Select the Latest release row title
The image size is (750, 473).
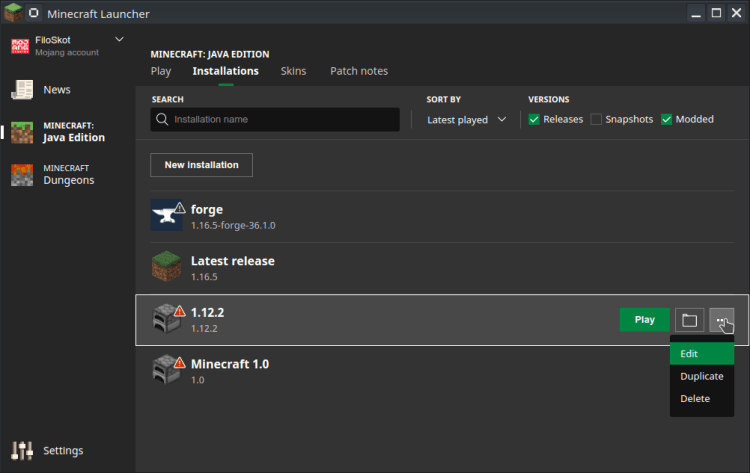point(233,261)
